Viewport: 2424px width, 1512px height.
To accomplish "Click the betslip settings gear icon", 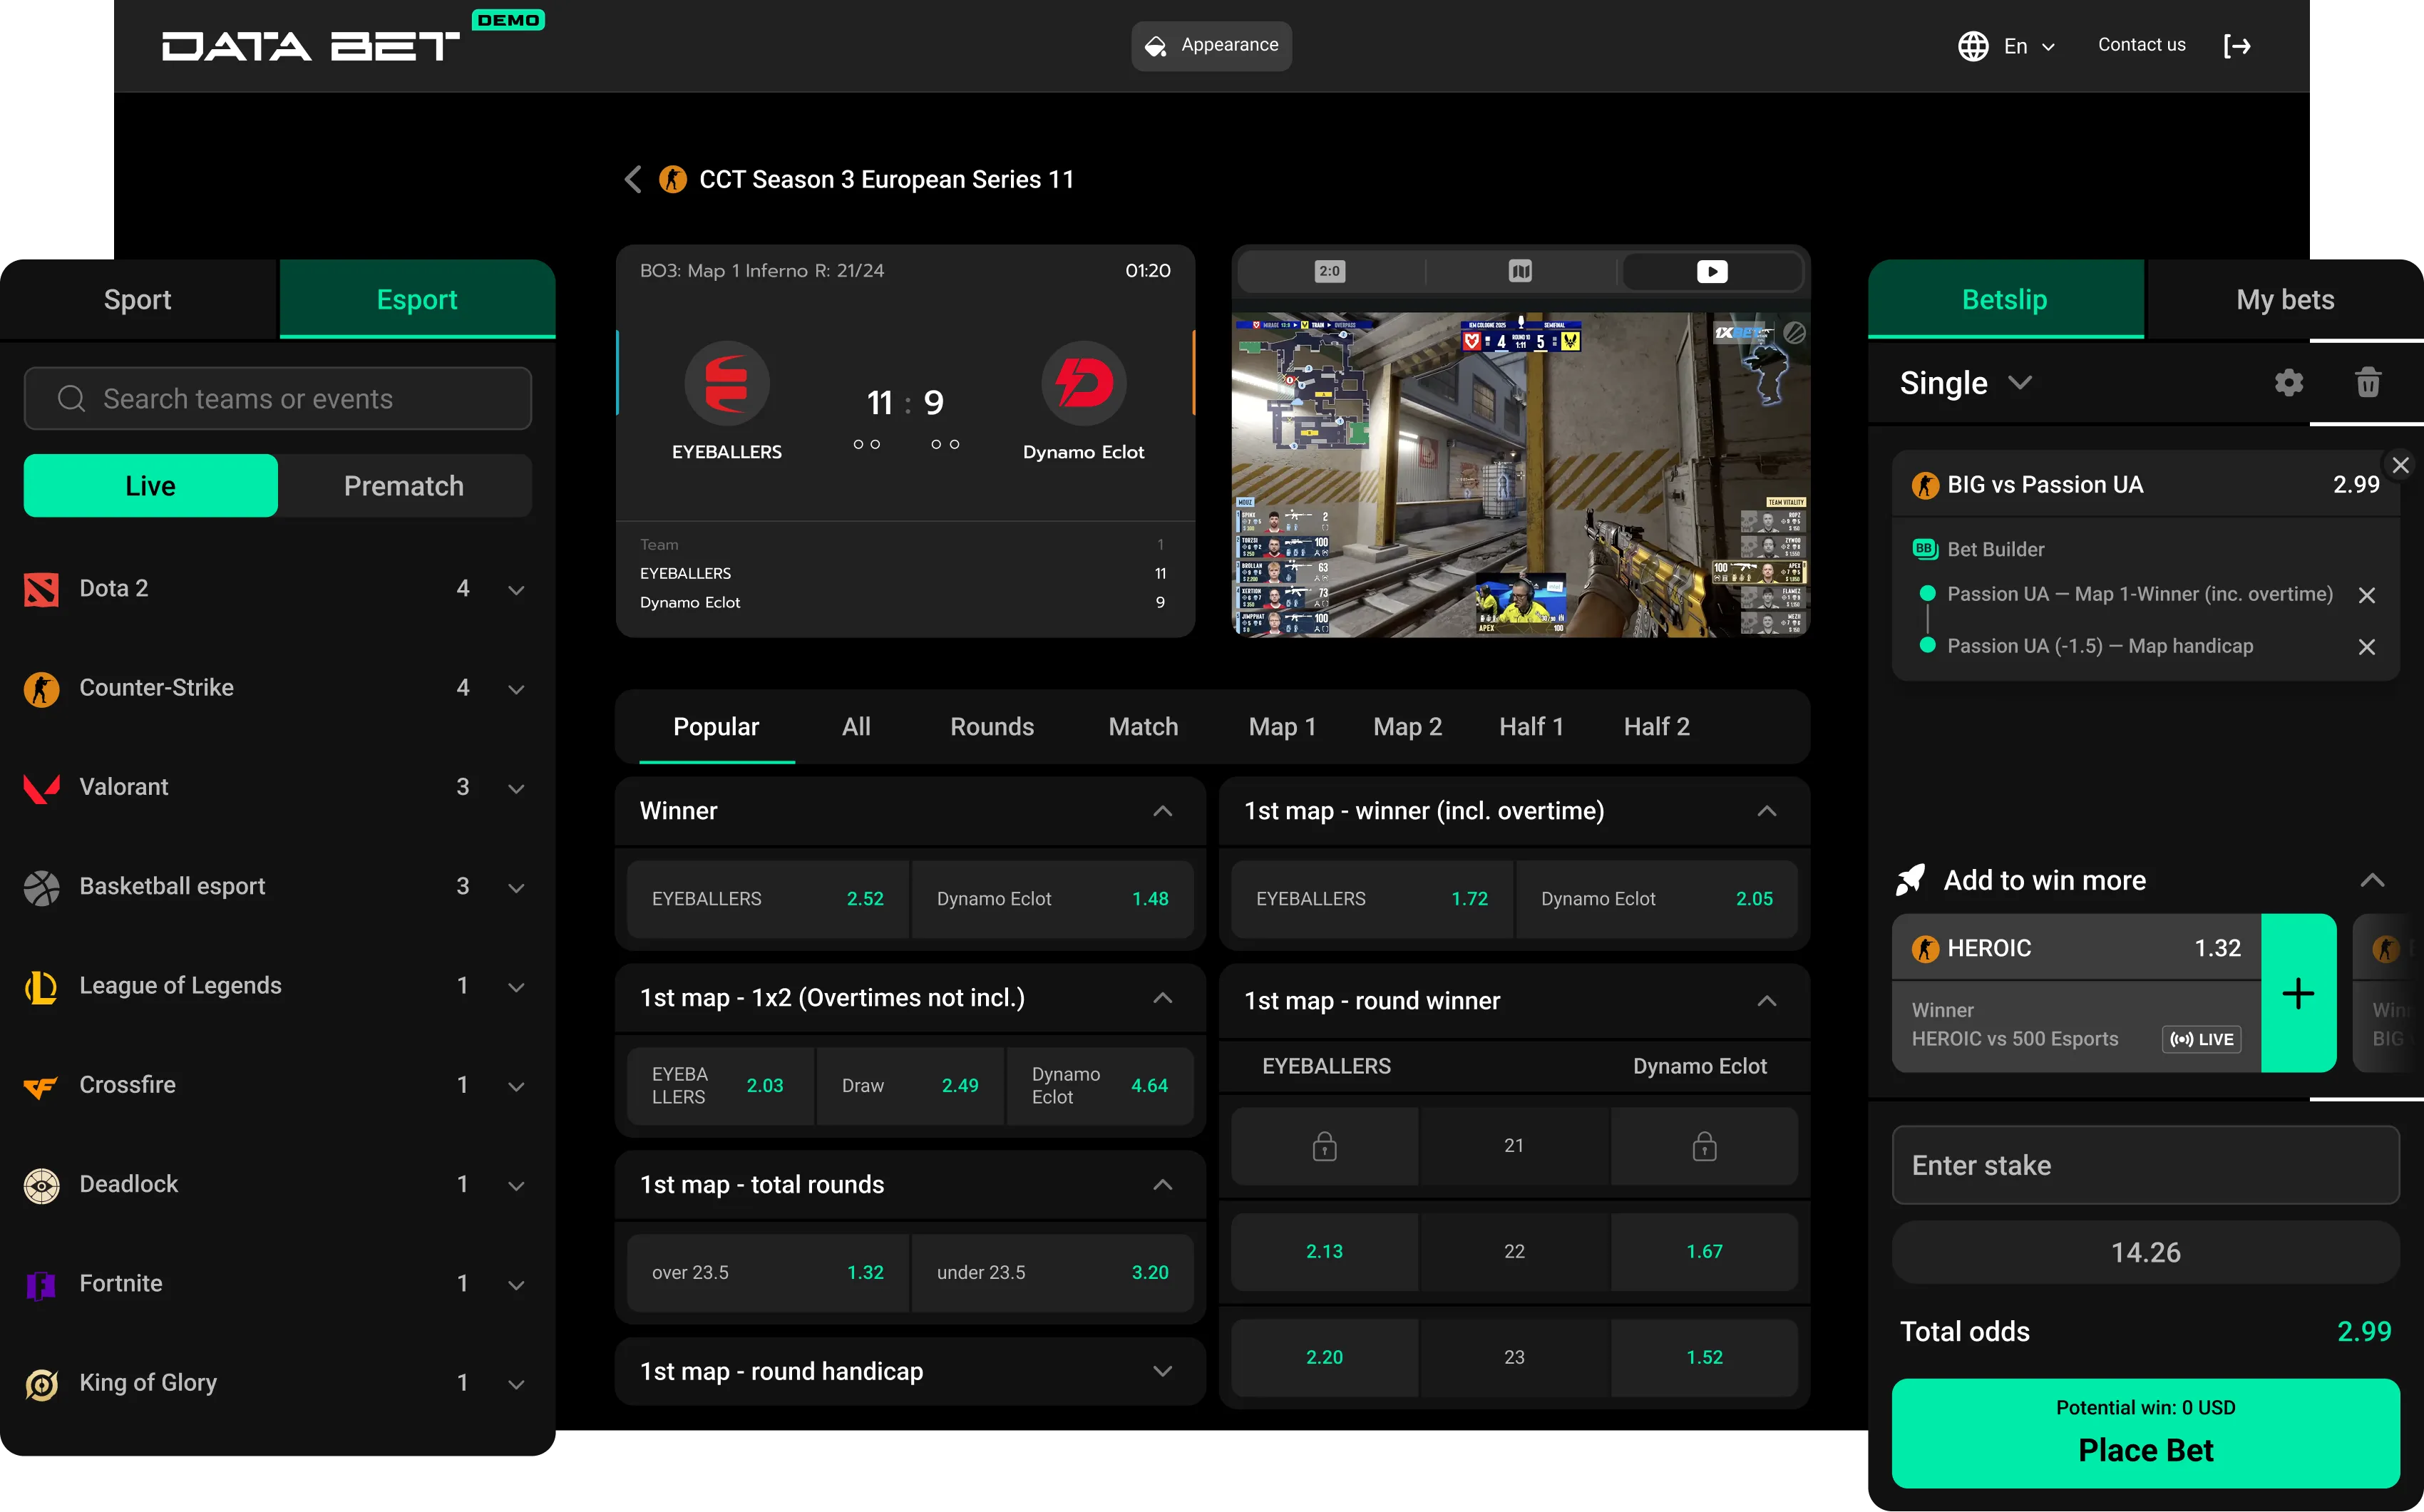I will [x=2288, y=383].
